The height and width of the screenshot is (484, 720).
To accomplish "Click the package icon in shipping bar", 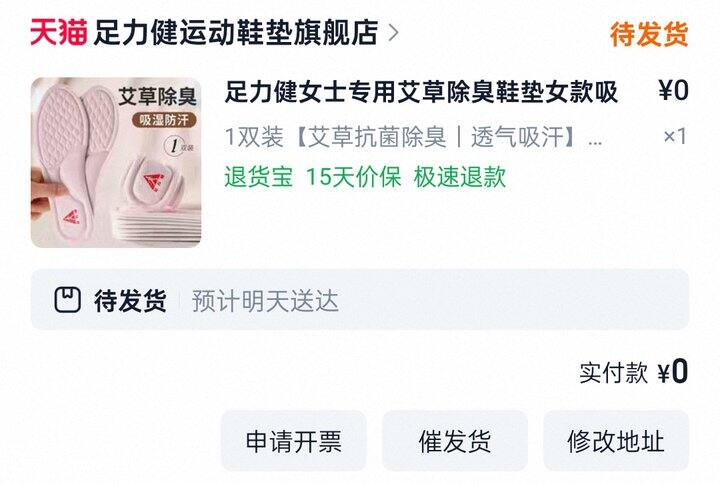I will pyautogui.click(x=68, y=300).
